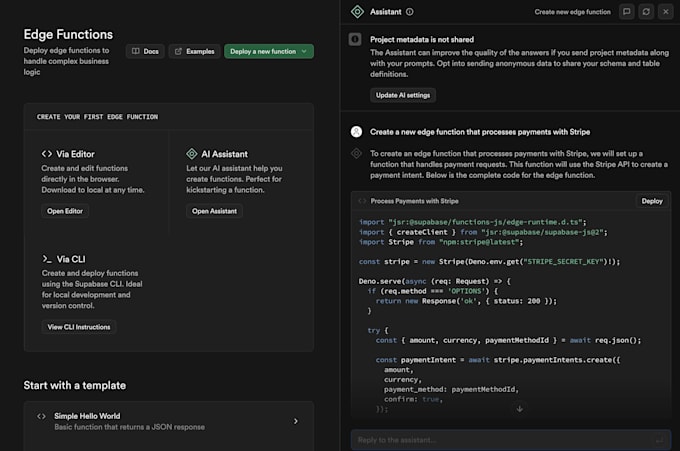Click the chevron on Simple Hello World row
Screen dimensions: 680x451
[x=296, y=421]
